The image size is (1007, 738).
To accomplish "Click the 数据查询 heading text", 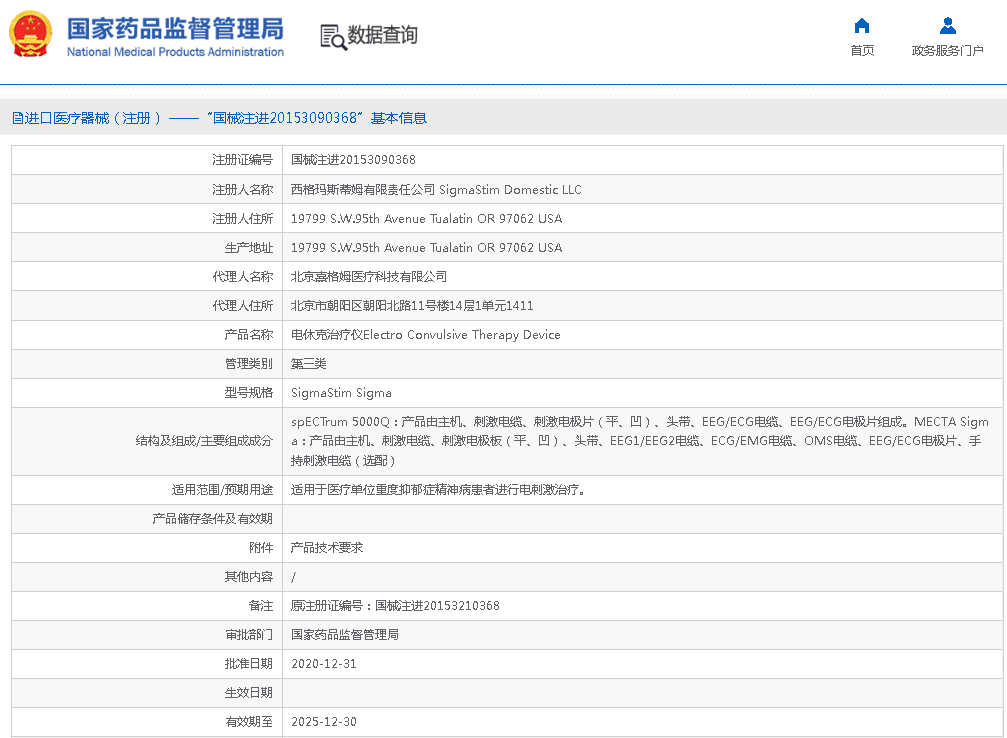I will click(382, 35).
